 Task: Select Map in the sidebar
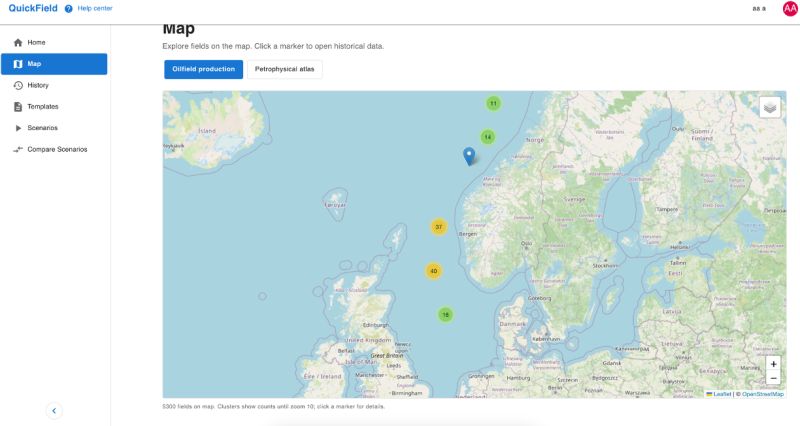(x=54, y=64)
